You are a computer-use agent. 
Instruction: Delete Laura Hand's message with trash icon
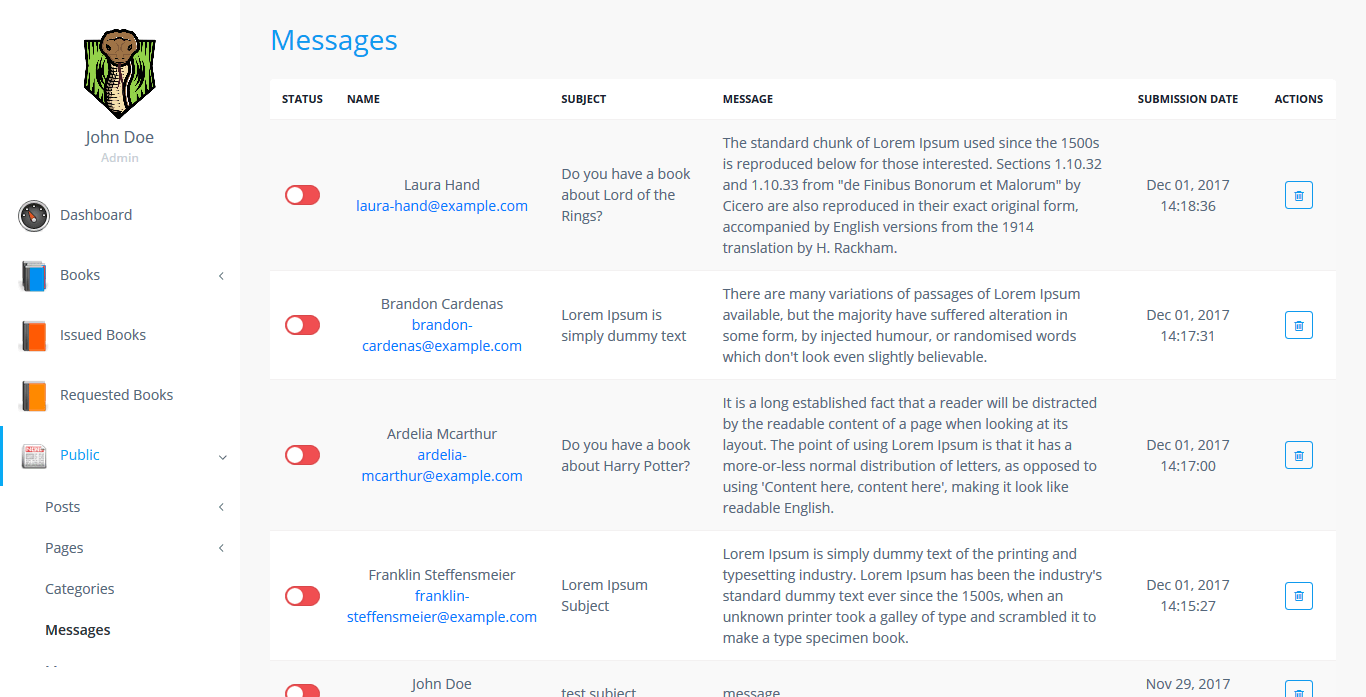coord(1298,195)
